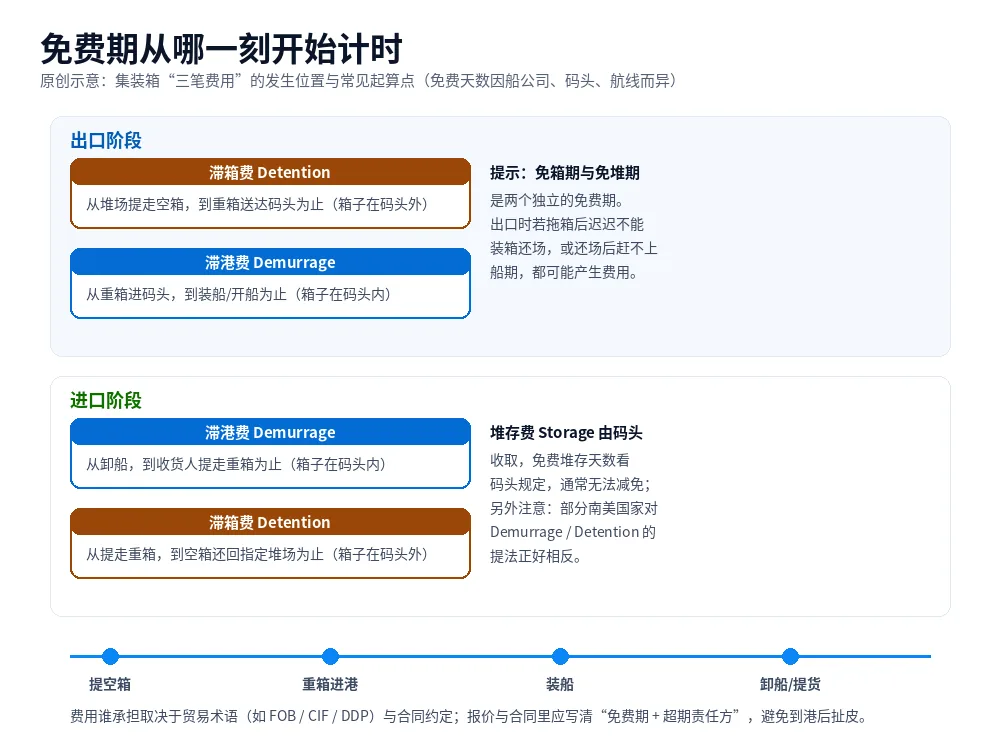The image size is (1000, 740).
Task: Click 滞箱费 Detention header in import section
Action: 270,522
